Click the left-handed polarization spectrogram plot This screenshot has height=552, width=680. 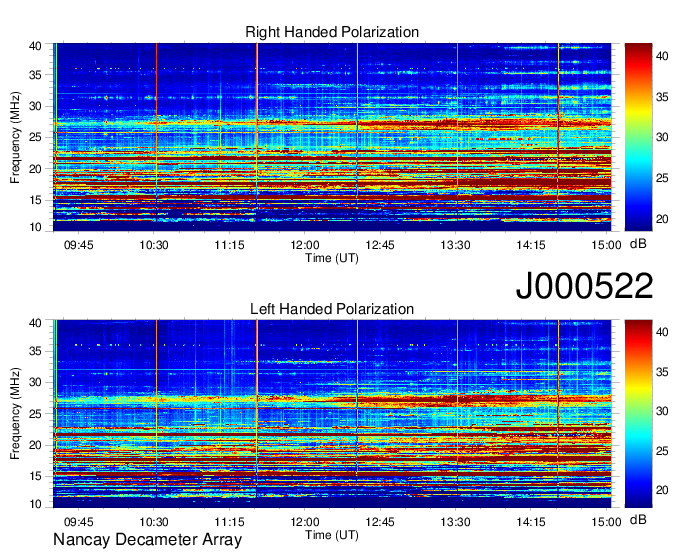point(332,414)
